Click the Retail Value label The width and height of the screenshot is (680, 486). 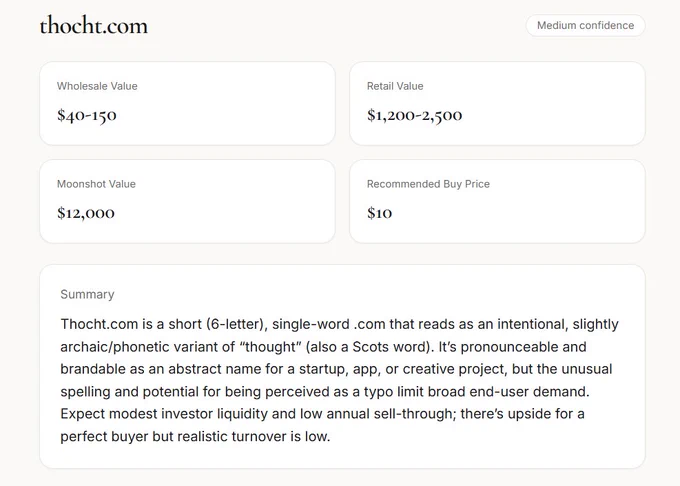tap(395, 86)
